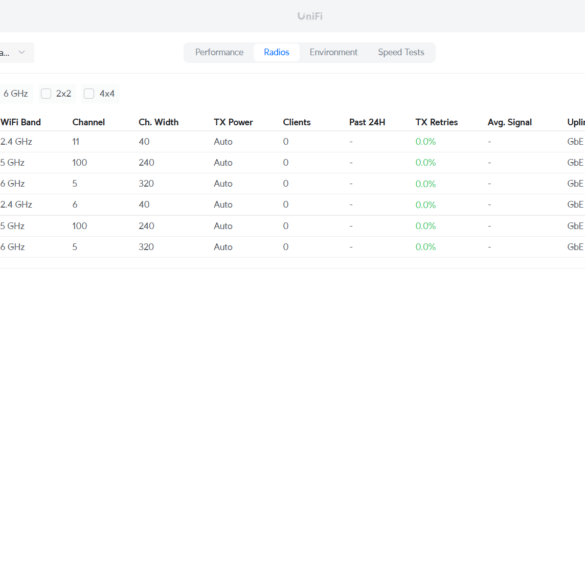Sort by Past 24H column header
The height and width of the screenshot is (585, 585).
coord(367,122)
